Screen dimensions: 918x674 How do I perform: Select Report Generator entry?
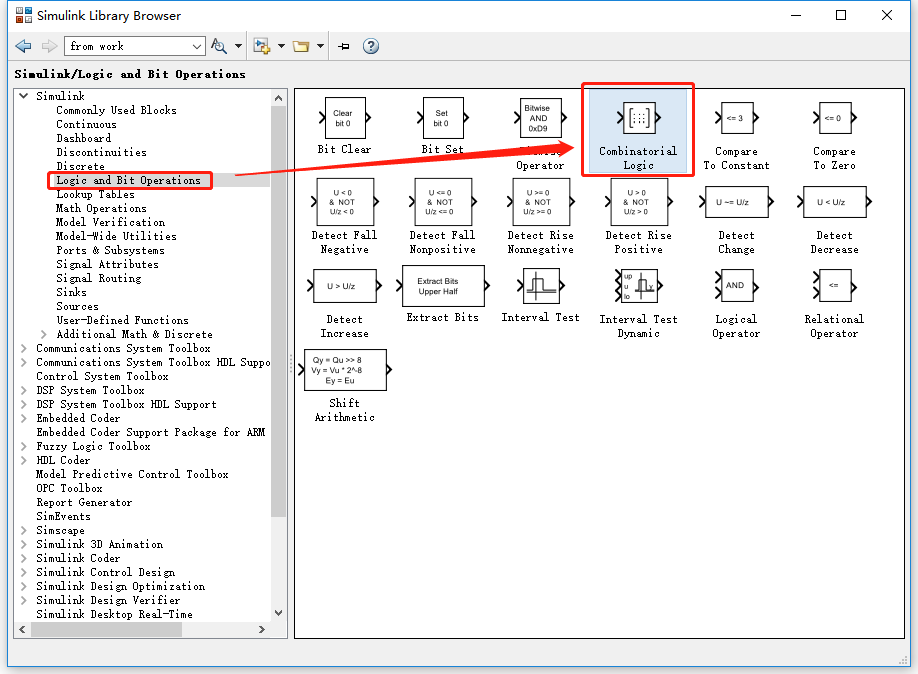click(x=84, y=502)
